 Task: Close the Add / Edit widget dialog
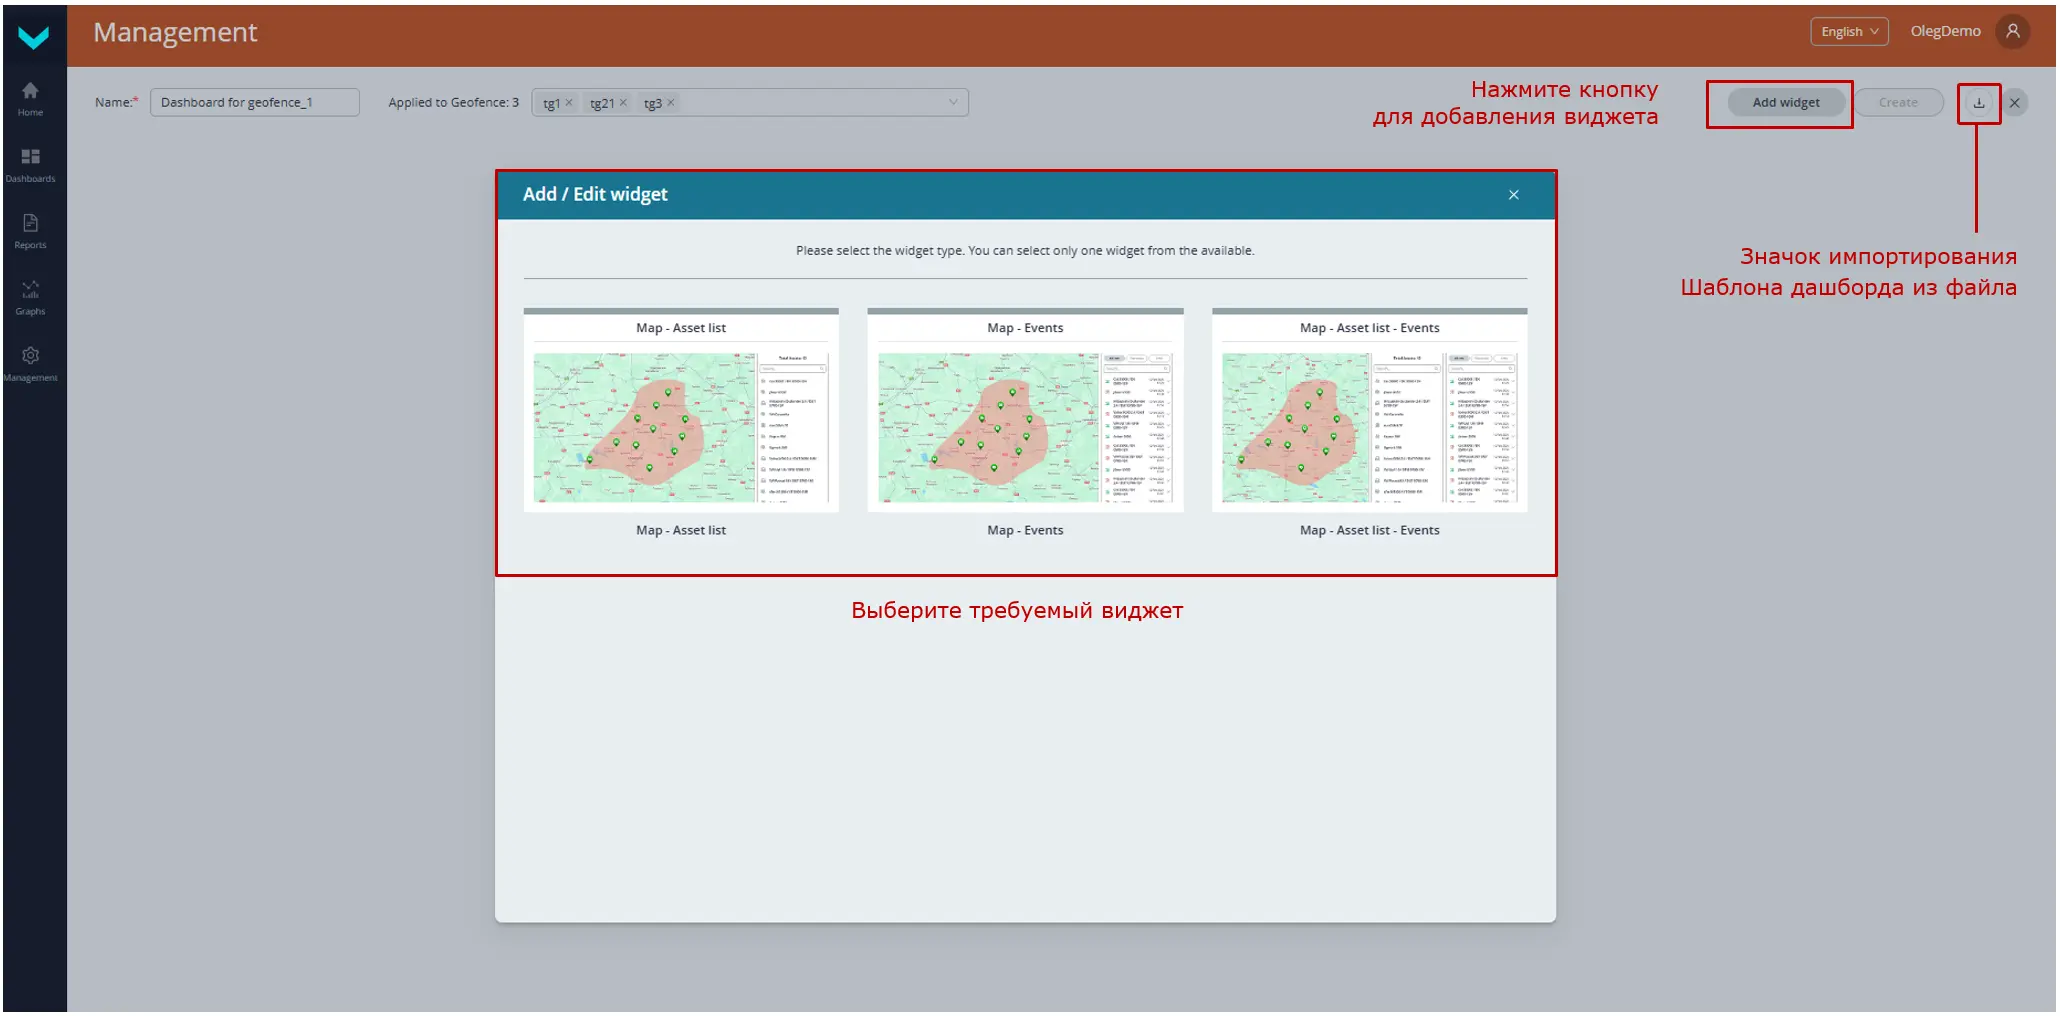click(x=1513, y=195)
